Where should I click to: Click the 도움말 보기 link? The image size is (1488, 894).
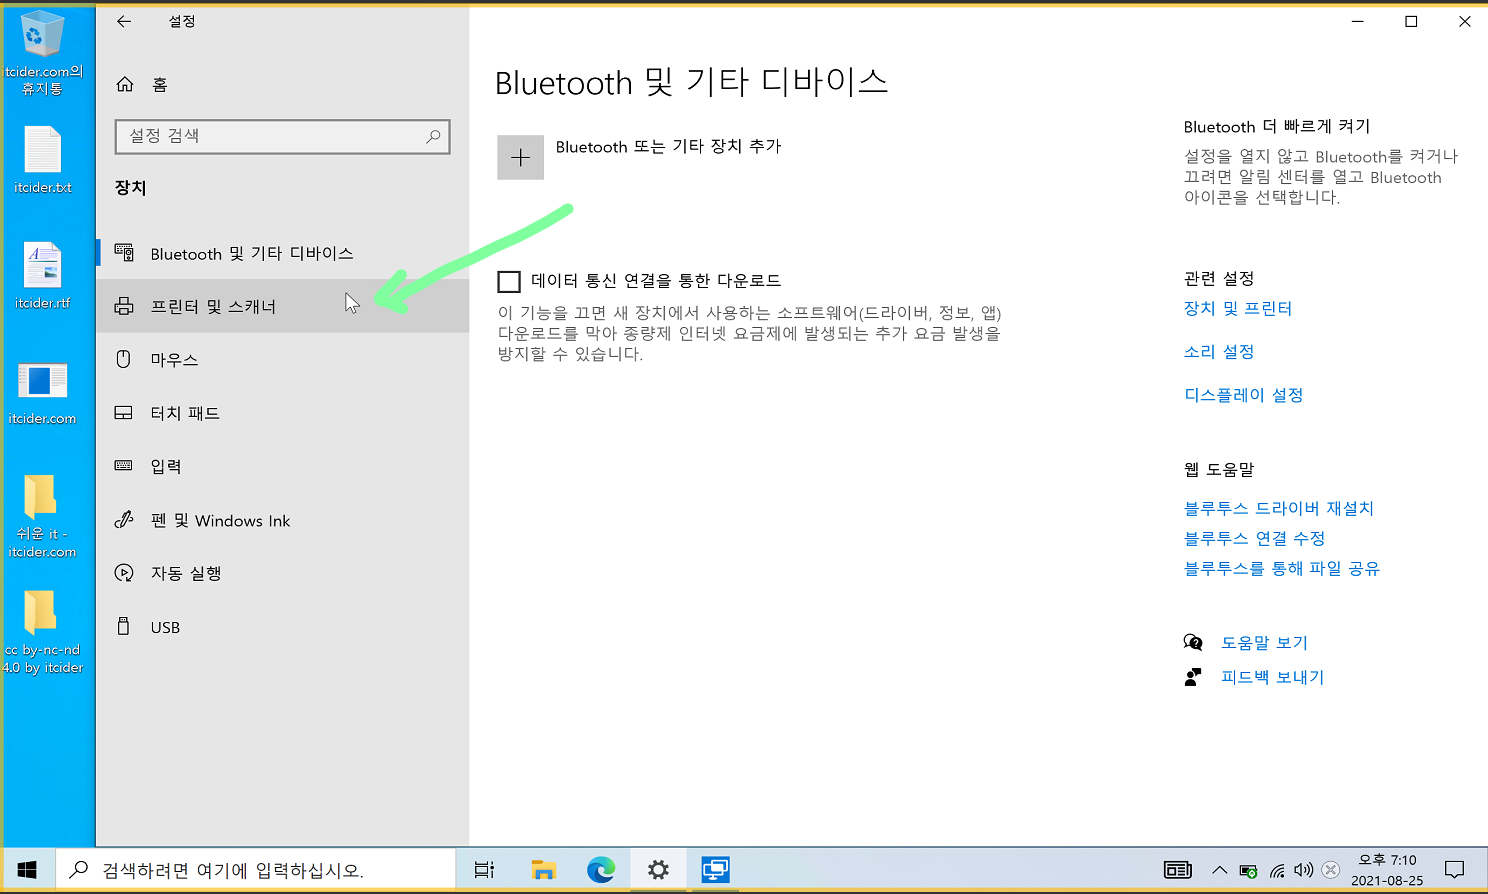tap(1264, 643)
